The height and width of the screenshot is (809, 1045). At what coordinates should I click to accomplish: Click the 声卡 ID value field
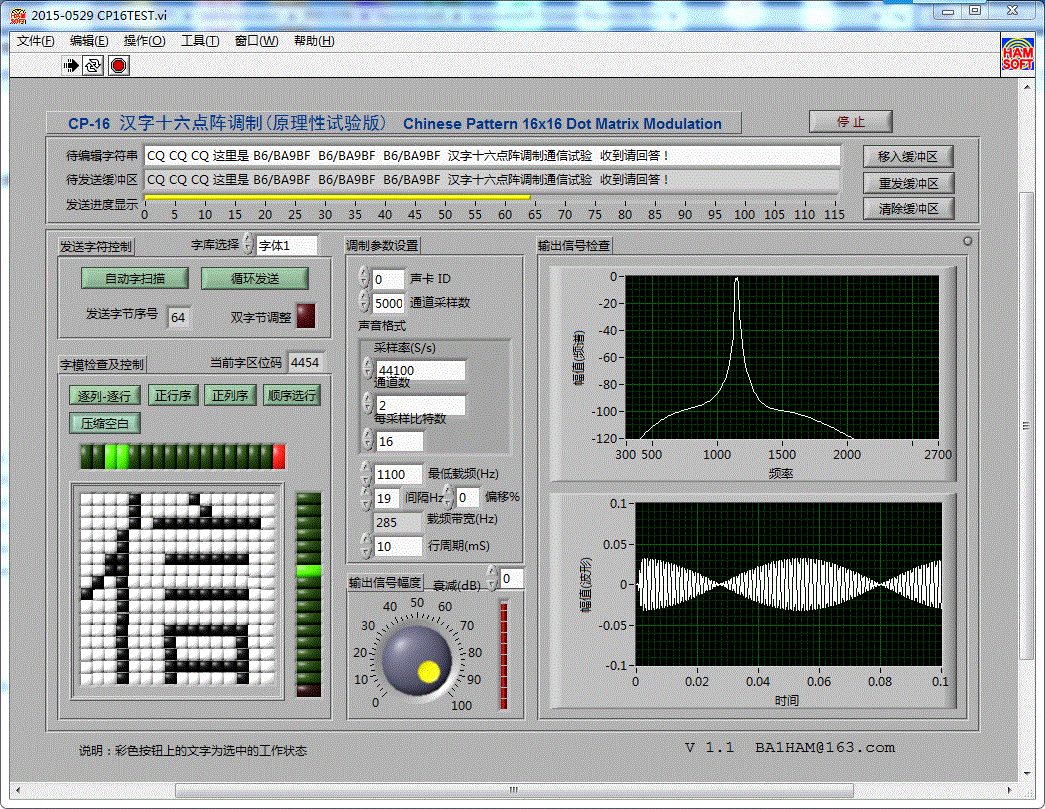pyautogui.click(x=388, y=279)
